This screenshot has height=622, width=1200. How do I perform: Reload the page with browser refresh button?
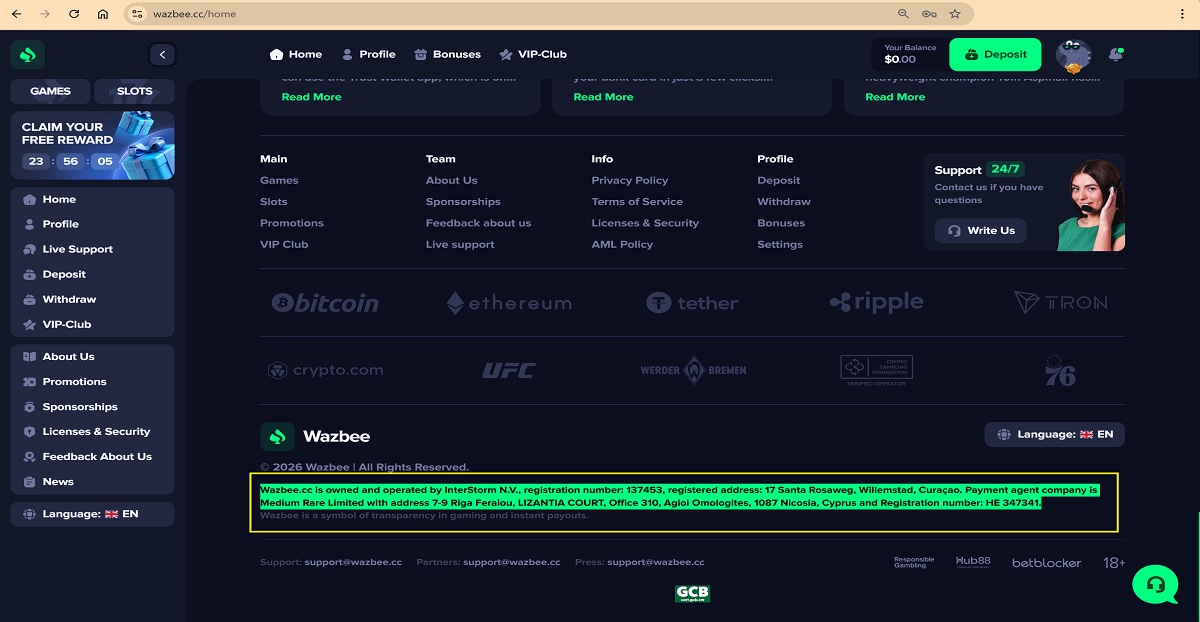click(74, 14)
